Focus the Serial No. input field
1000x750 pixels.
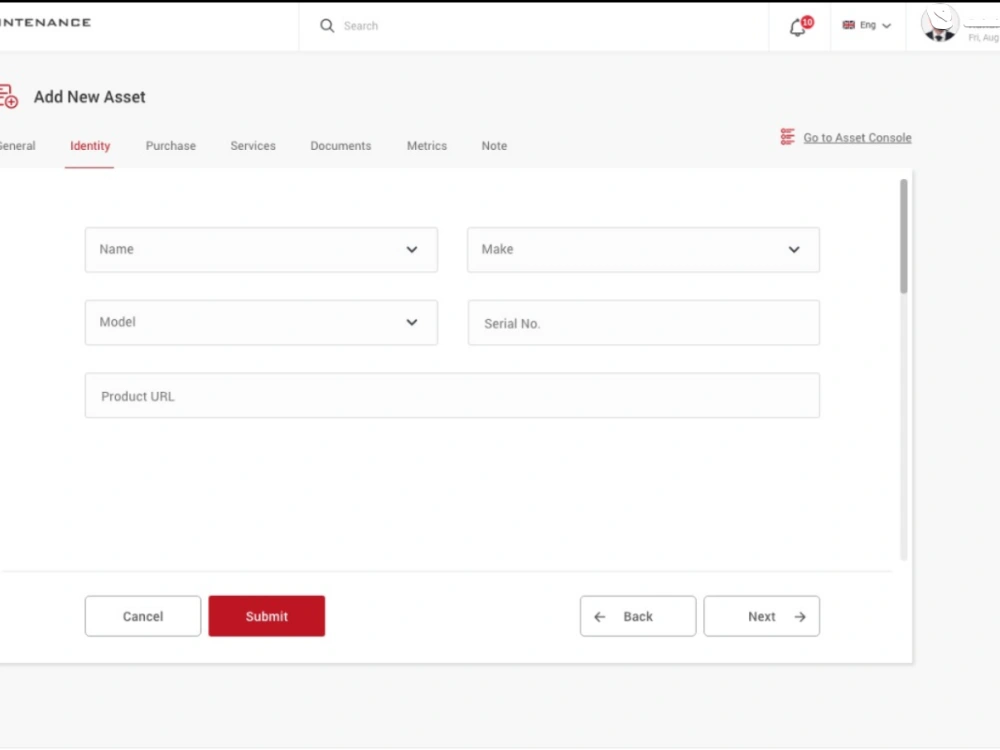tap(643, 323)
